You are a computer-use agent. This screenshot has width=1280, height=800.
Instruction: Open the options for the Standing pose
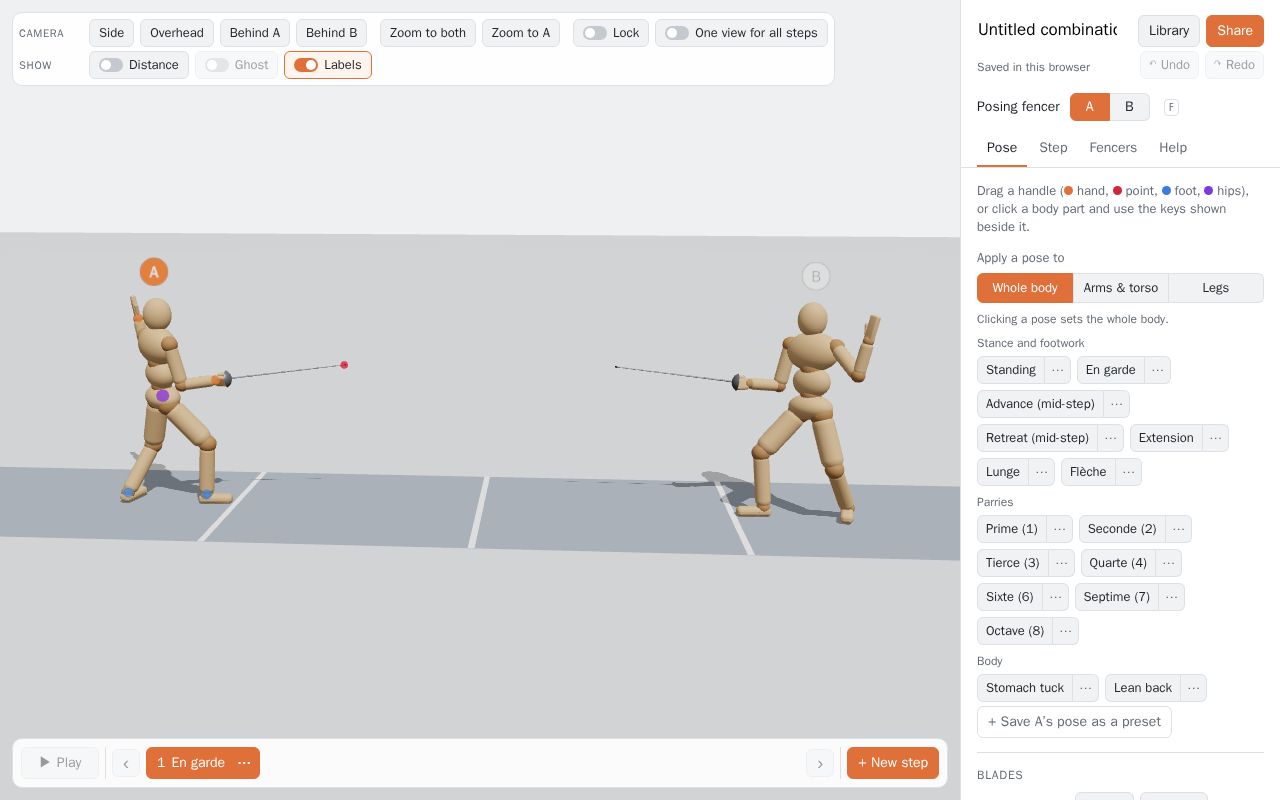coord(1058,370)
